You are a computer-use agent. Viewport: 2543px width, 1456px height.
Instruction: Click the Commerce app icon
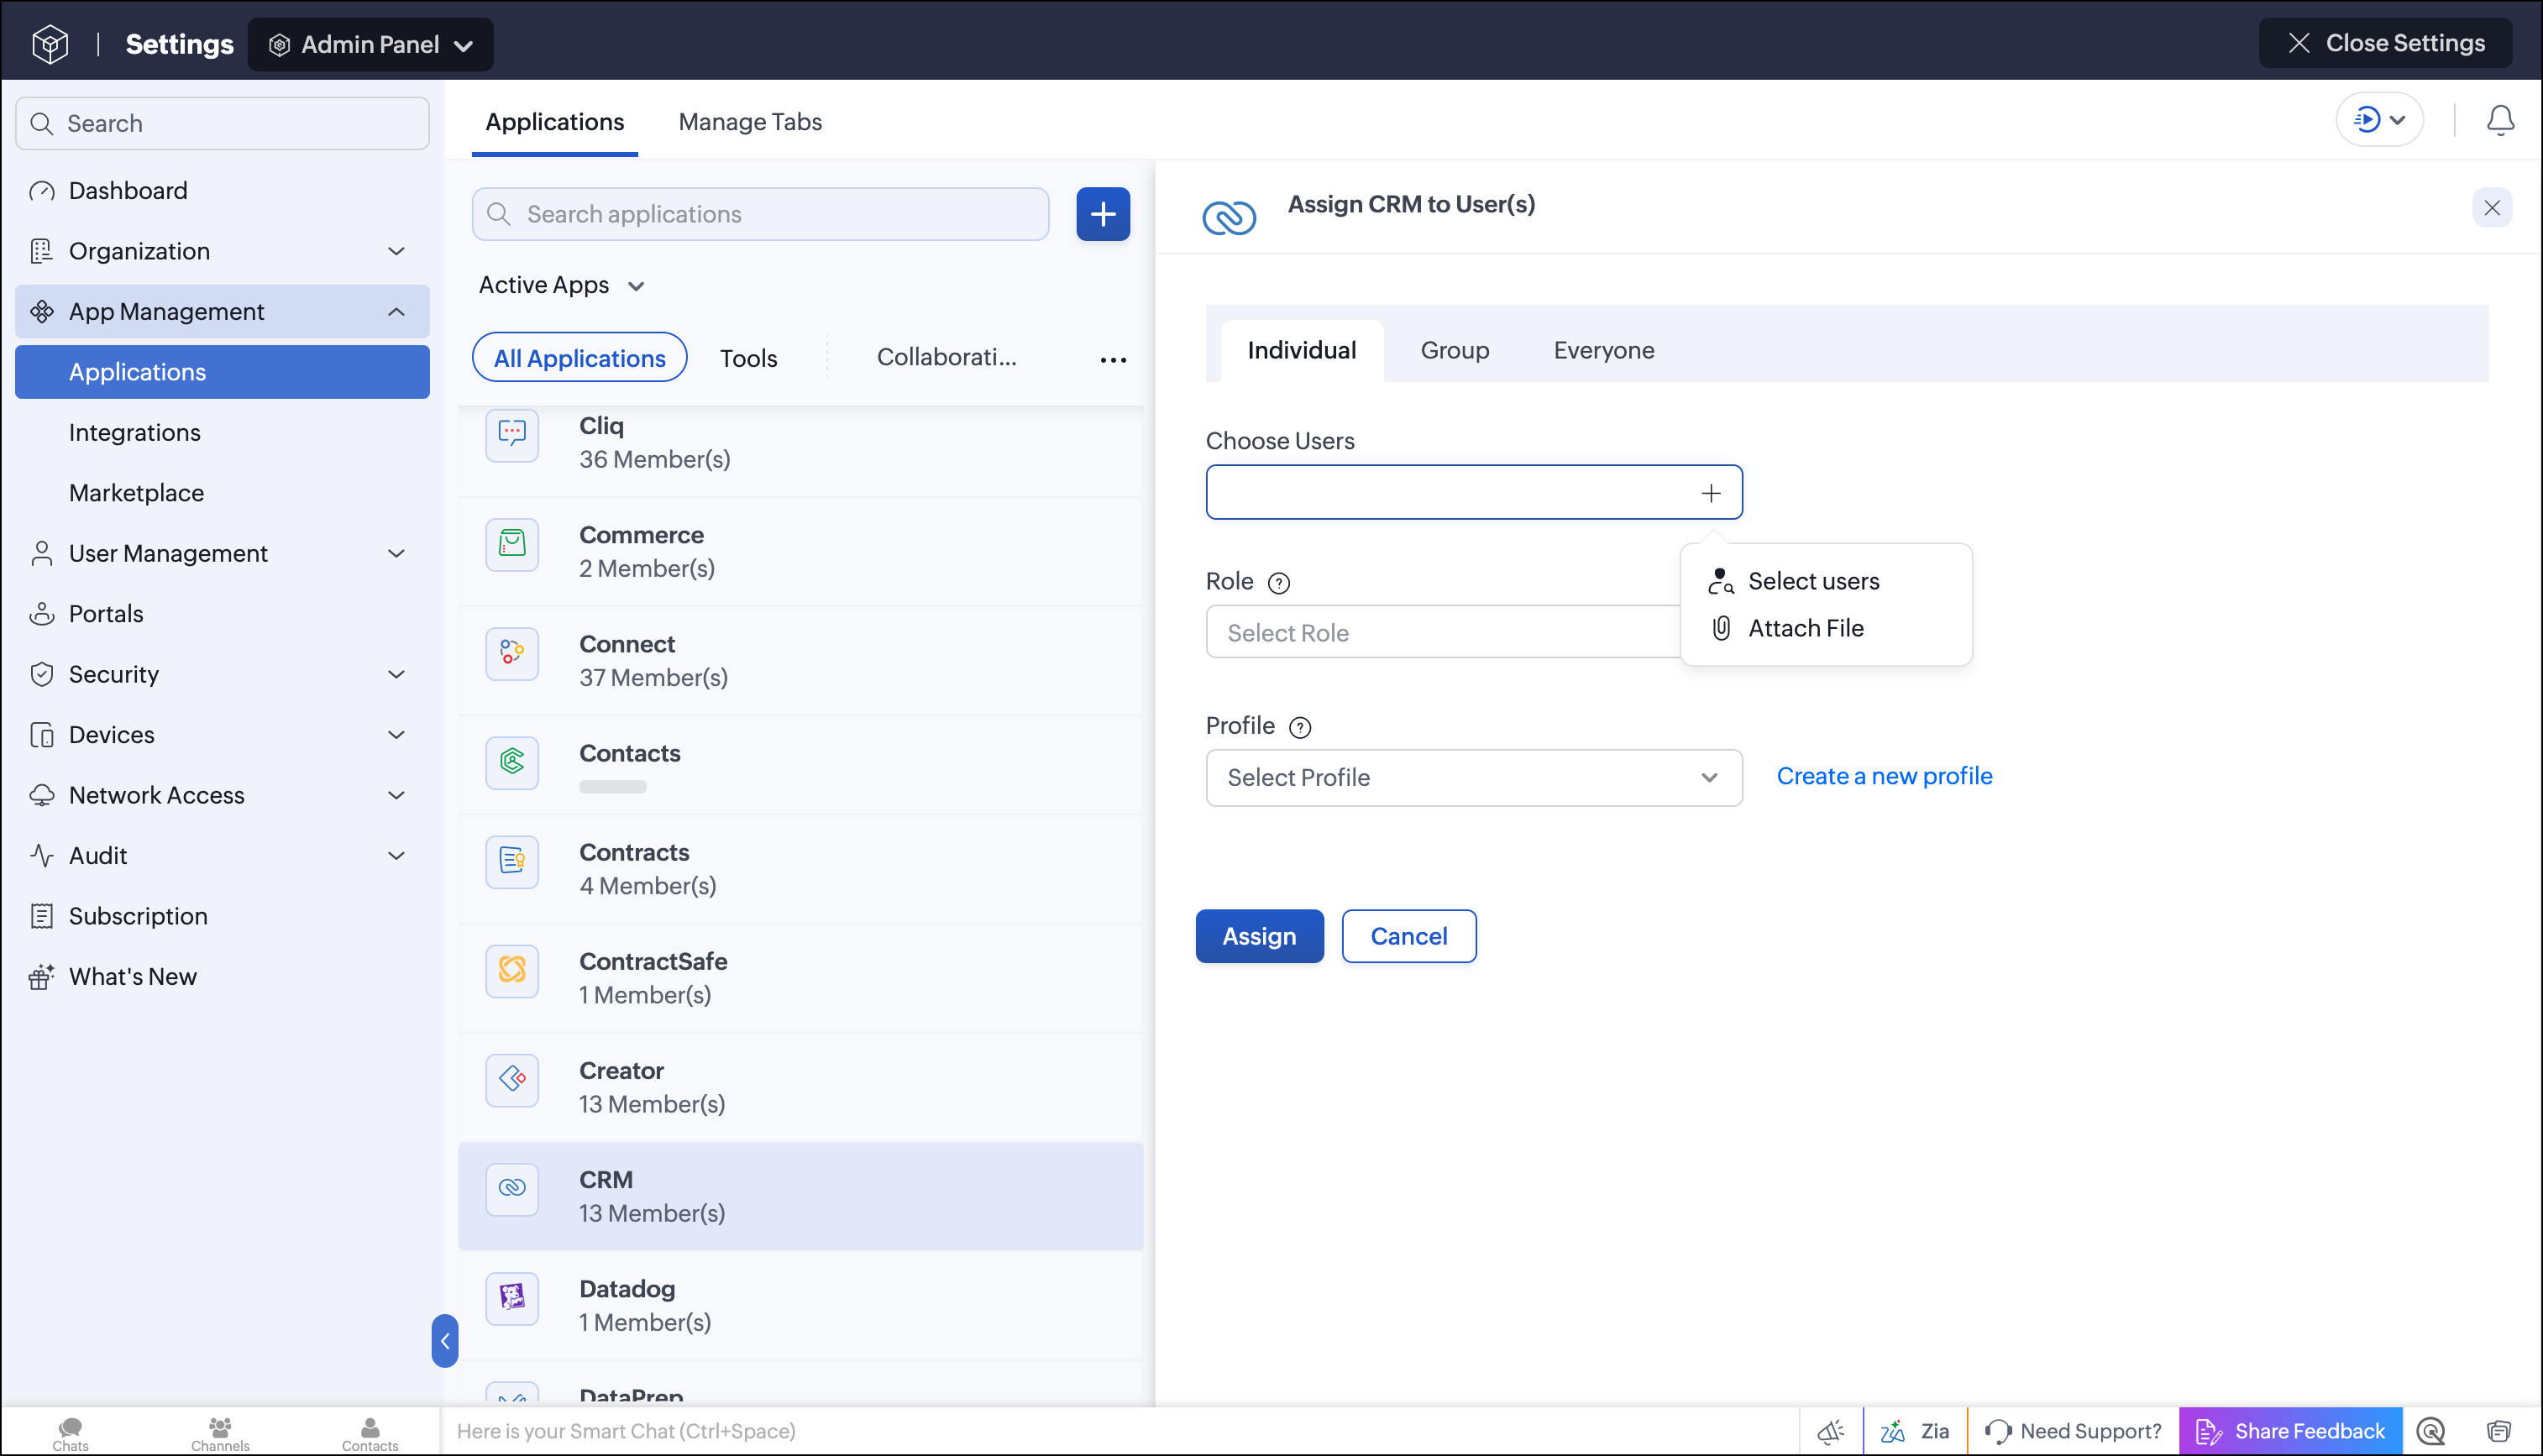tap(512, 544)
